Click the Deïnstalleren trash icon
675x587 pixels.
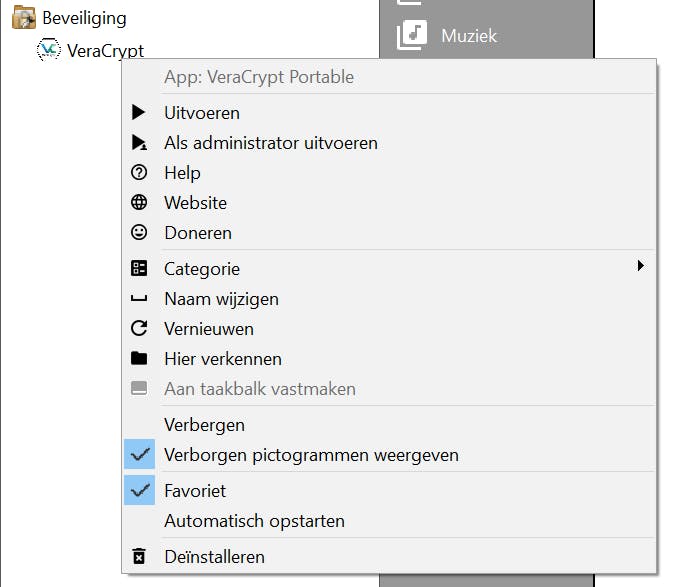click(x=140, y=557)
